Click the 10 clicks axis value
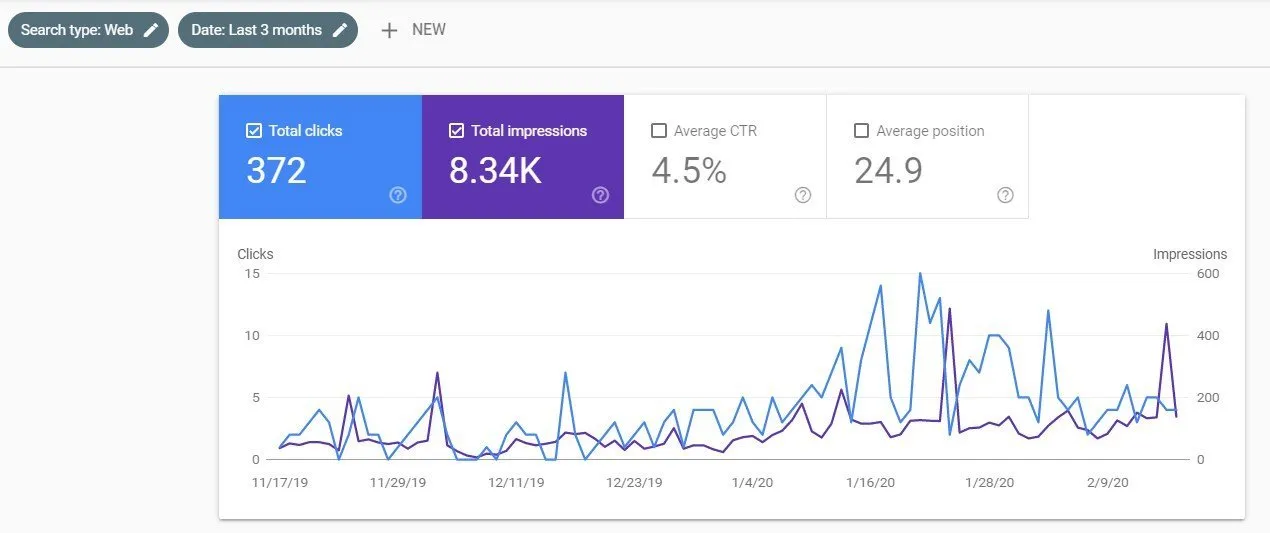This screenshot has width=1270, height=533. click(x=251, y=336)
